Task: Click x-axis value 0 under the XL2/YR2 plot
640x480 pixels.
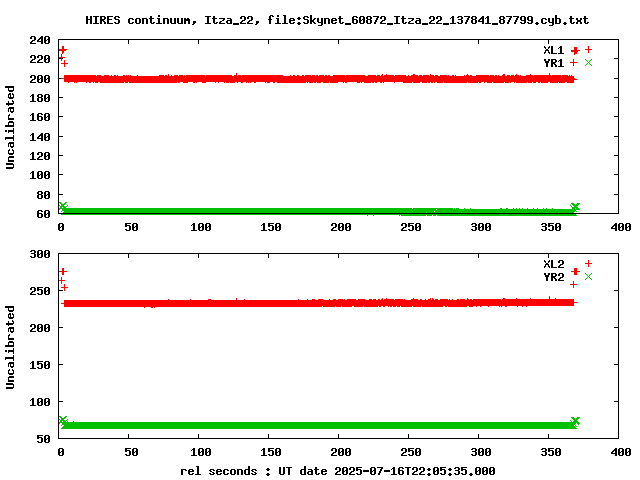Action: coord(61,452)
